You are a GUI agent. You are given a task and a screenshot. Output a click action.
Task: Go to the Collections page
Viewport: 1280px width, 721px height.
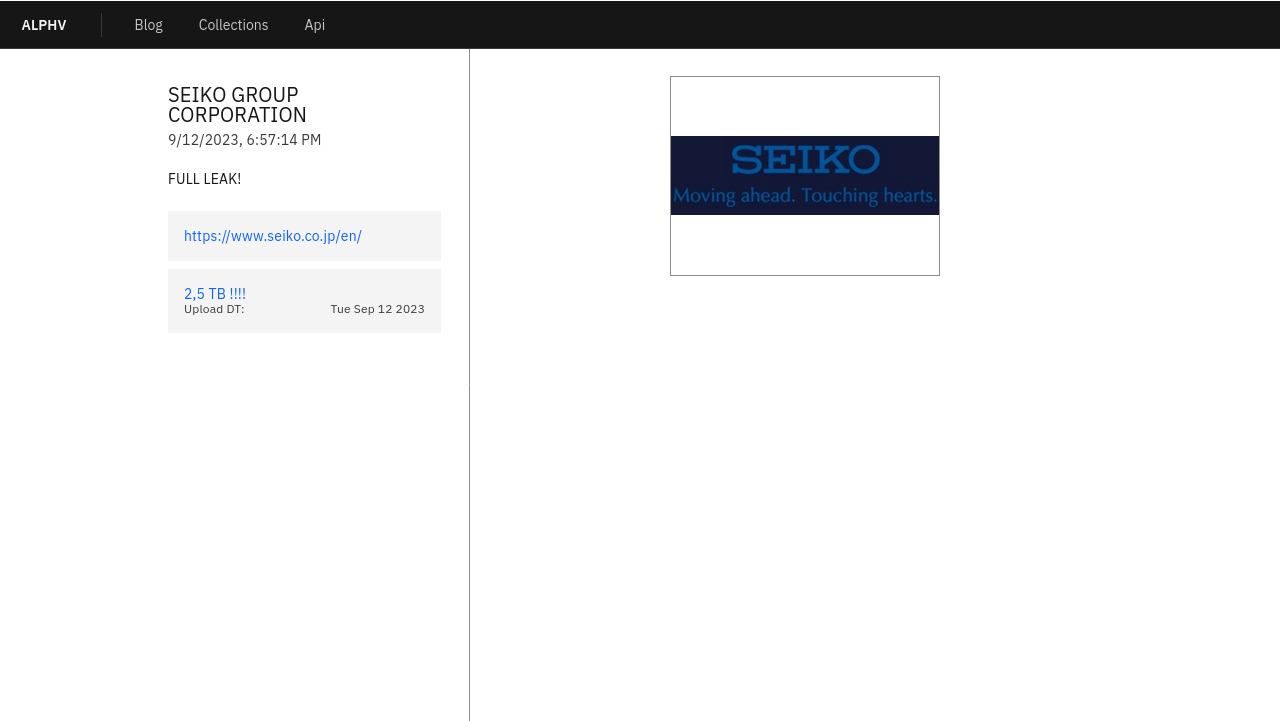[x=233, y=25]
